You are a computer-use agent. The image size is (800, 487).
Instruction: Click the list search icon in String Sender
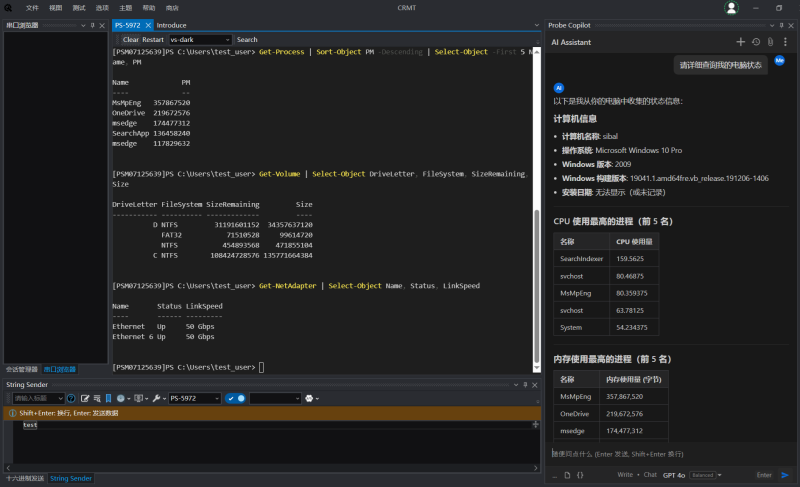click(97, 398)
